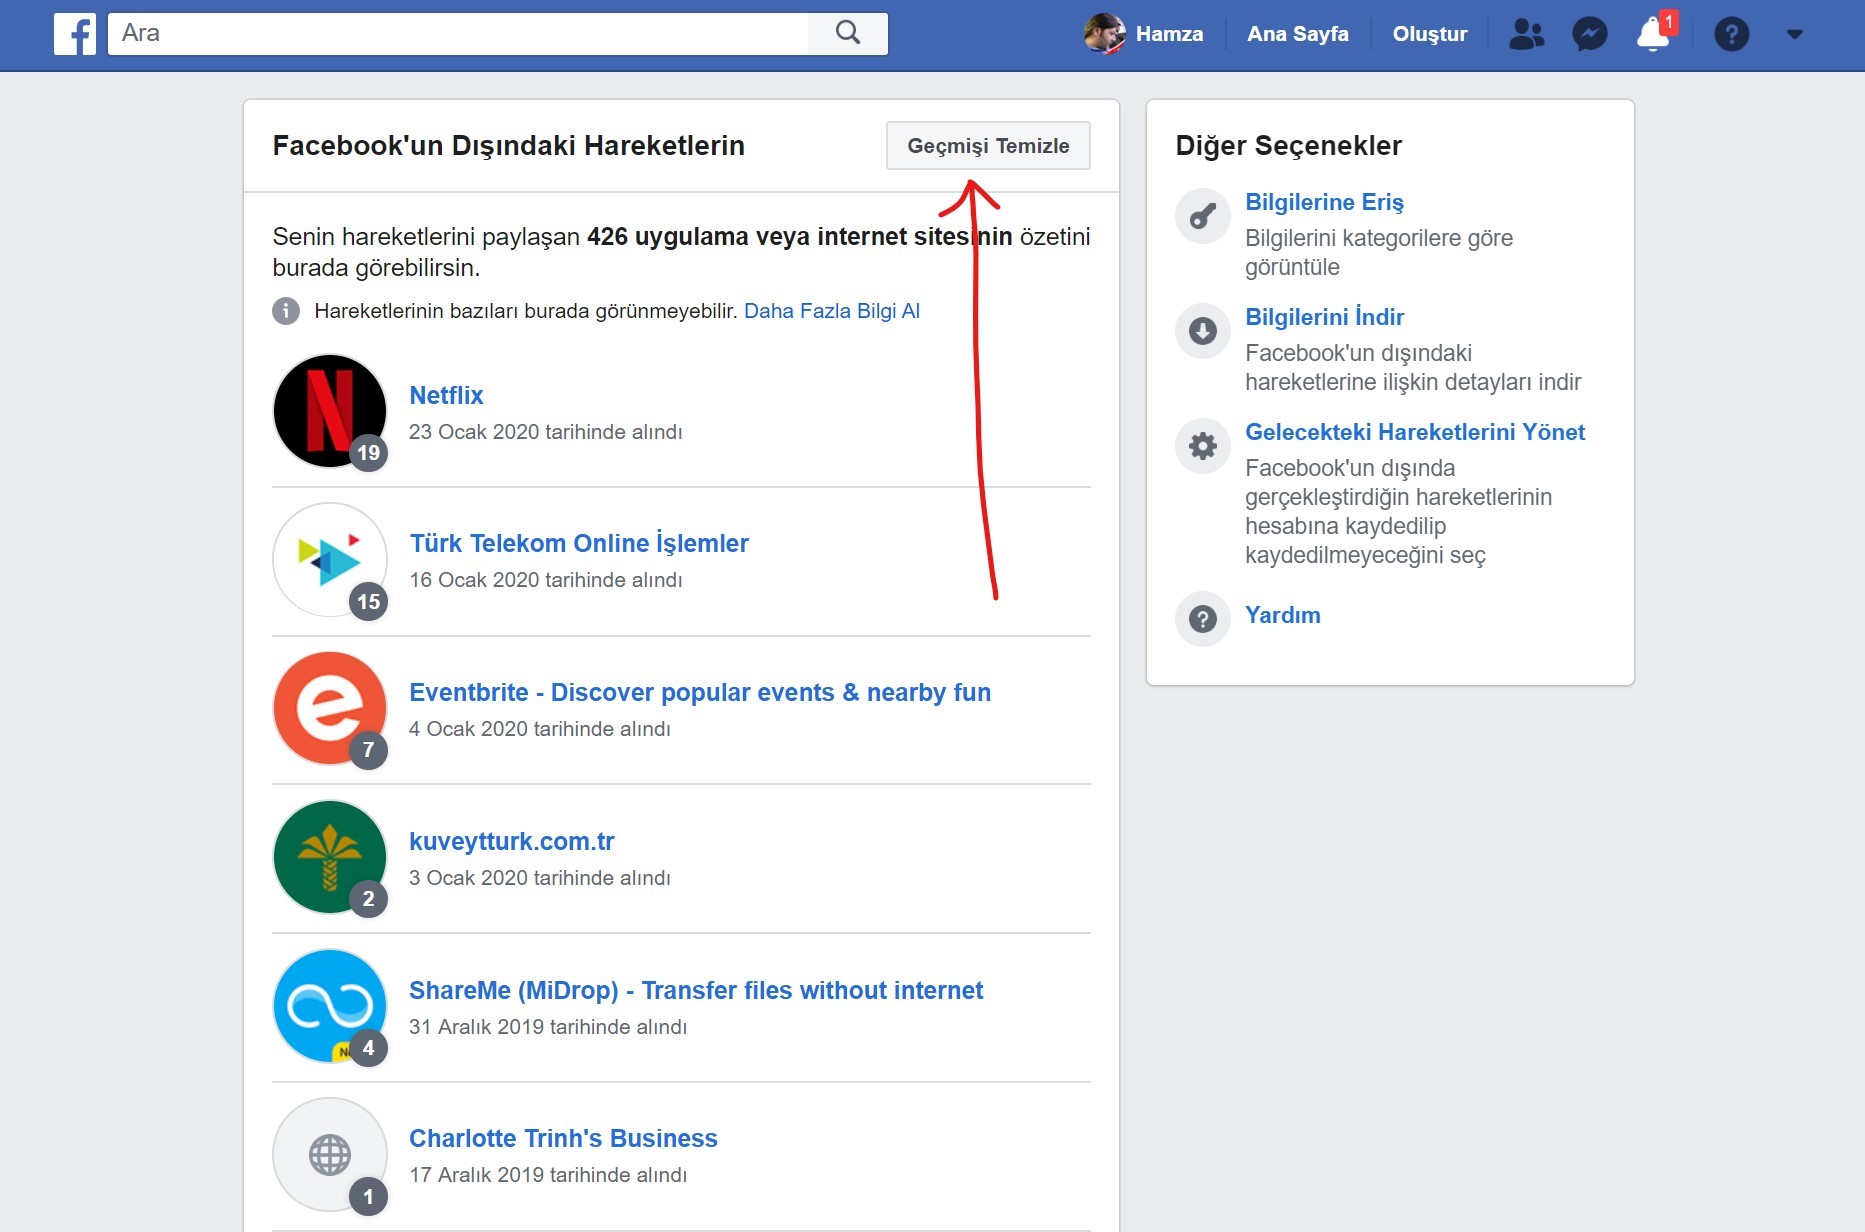Open Bilgilerine Eriş link
This screenshot has height=1232, width=1865.
click(x=1324, y=202)
